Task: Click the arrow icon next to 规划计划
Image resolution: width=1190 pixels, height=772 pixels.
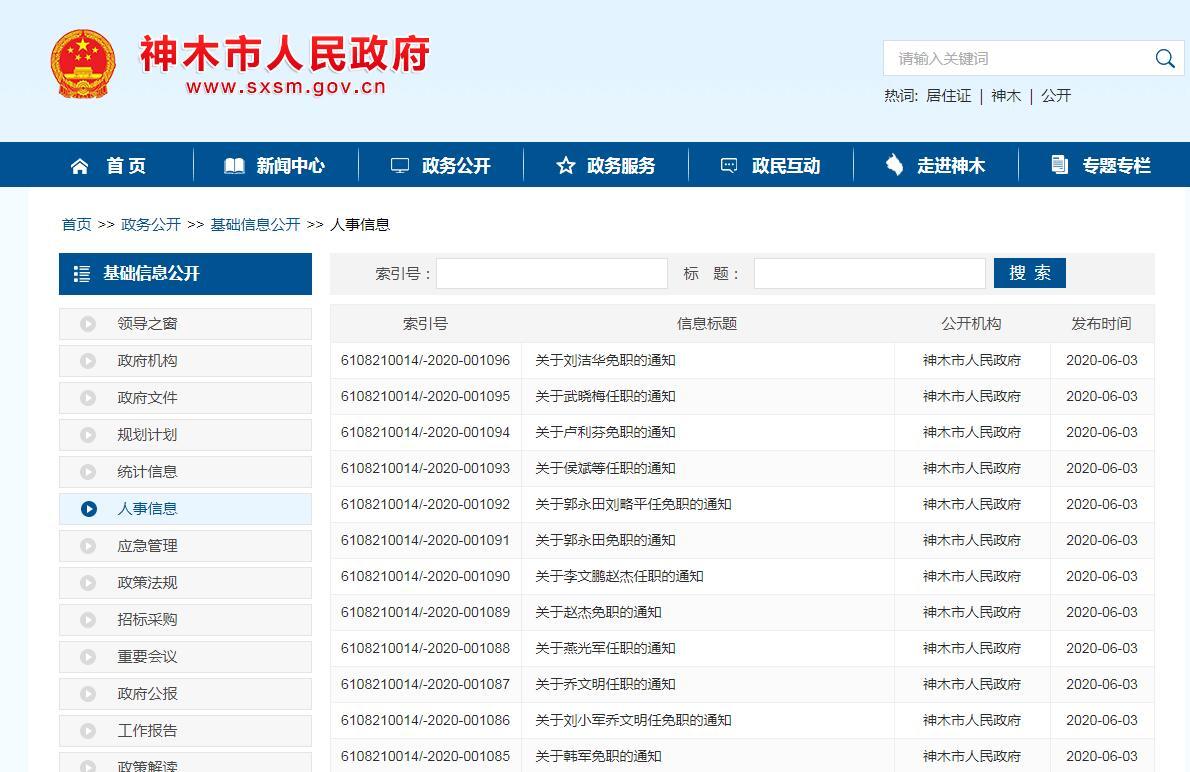Action: click(x=88, y=435)
